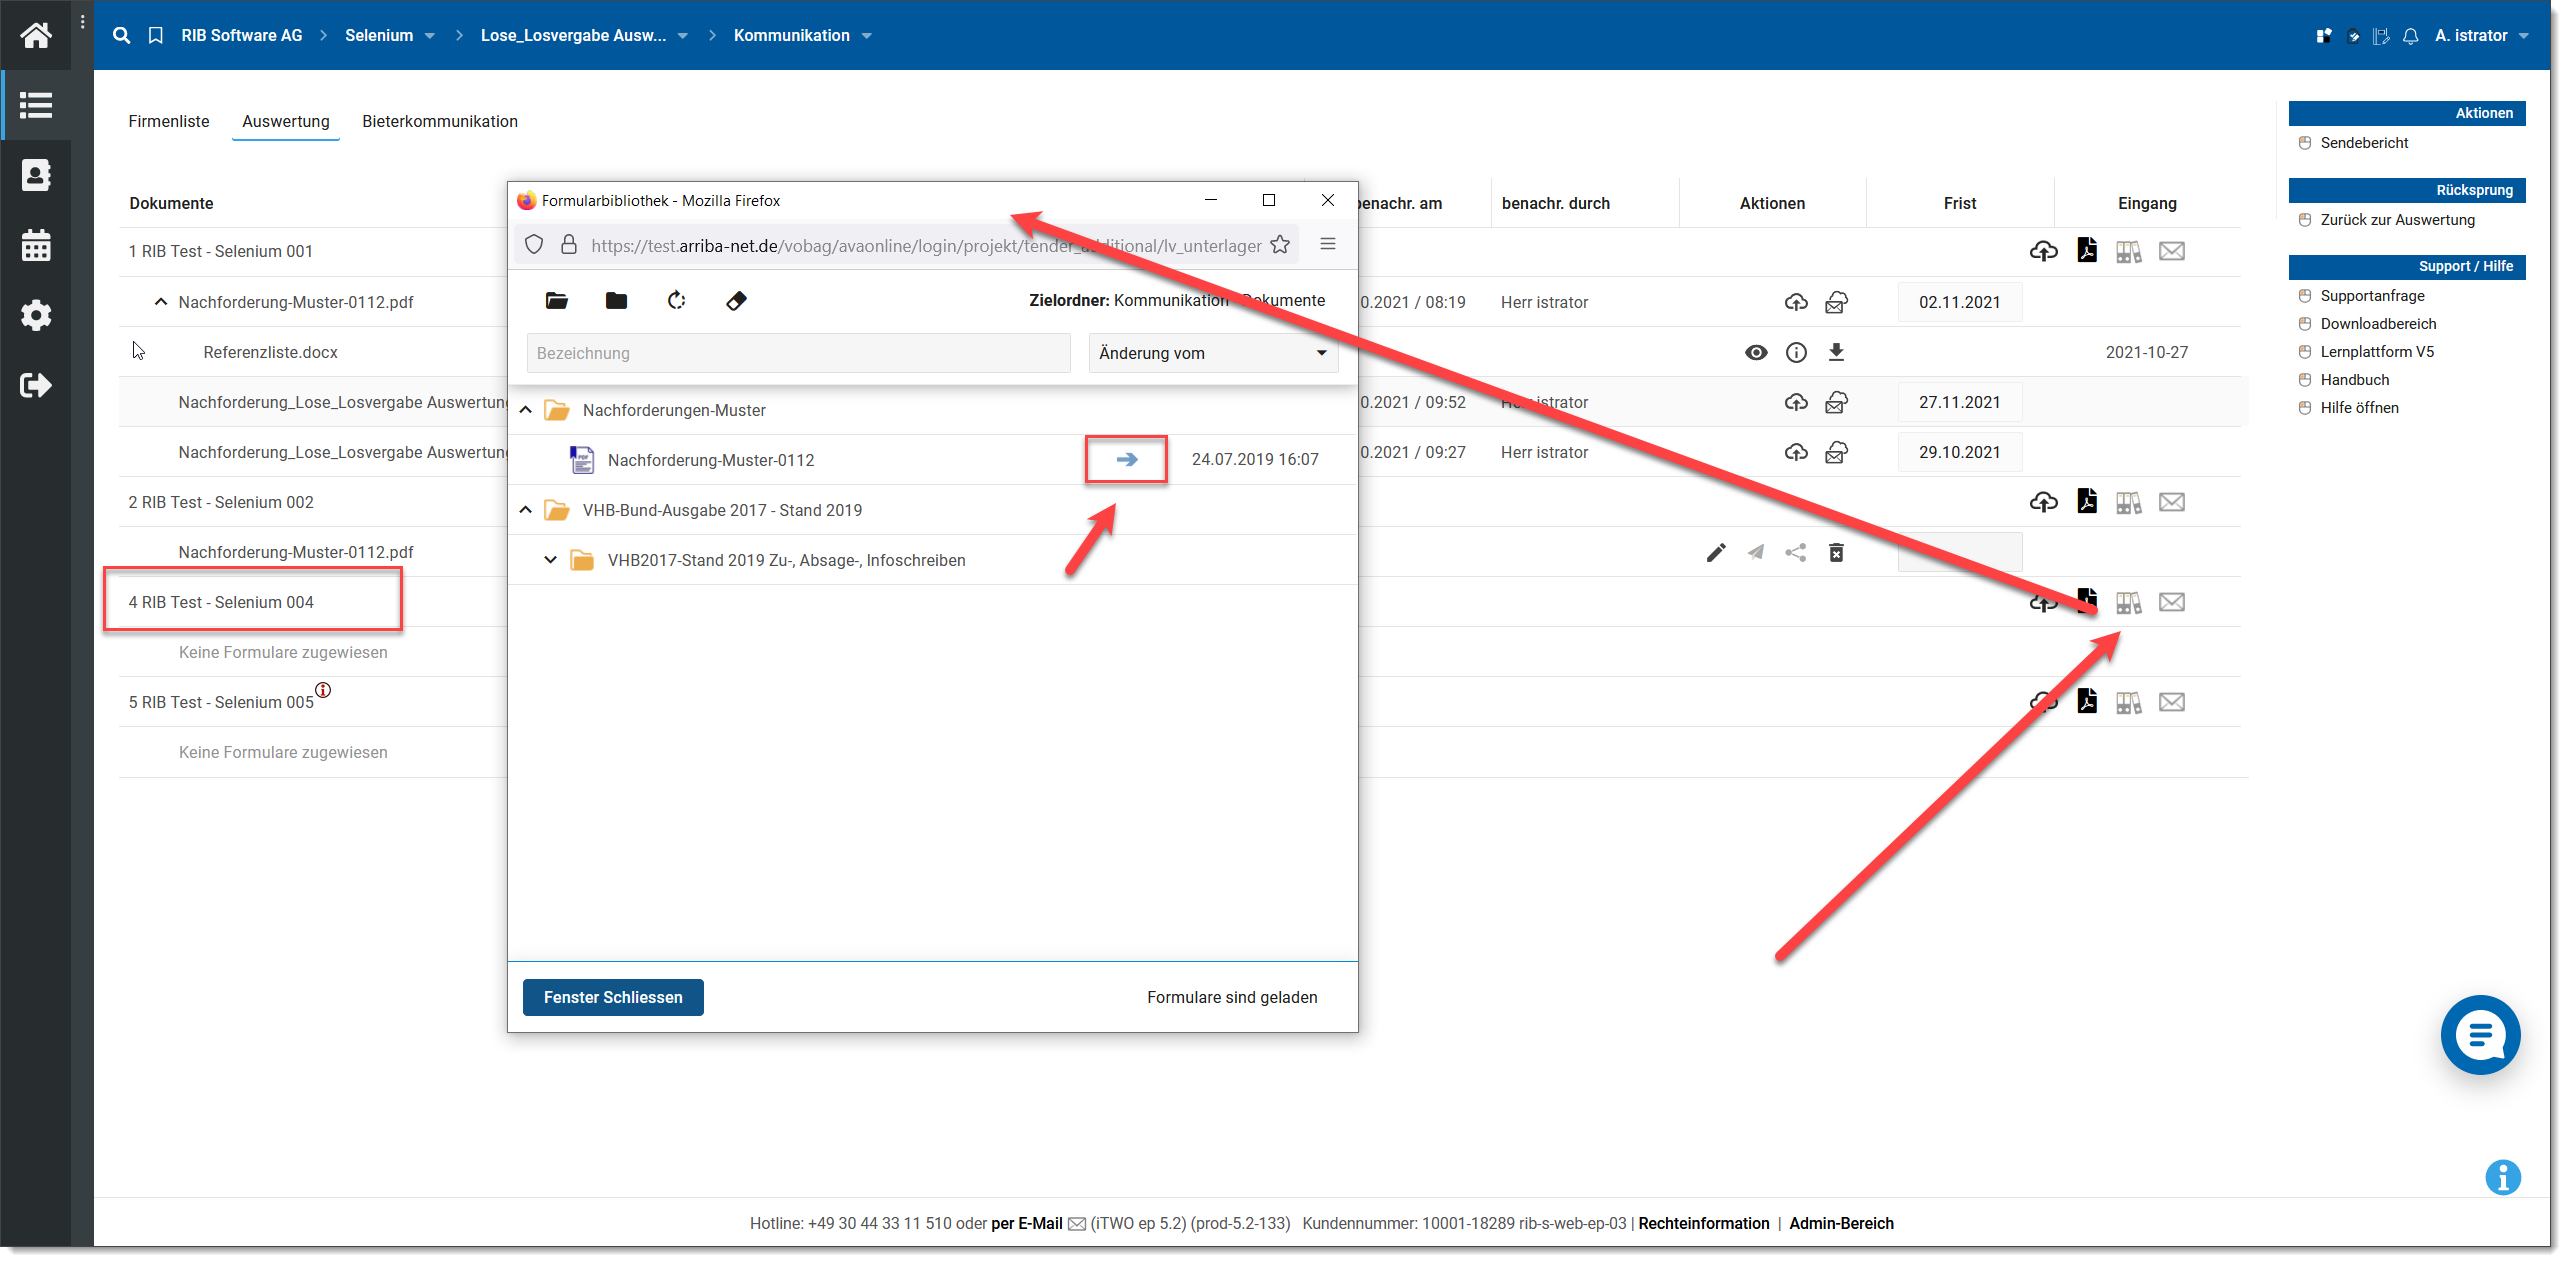Click the eye icon for Referenzliste.docx
Screen dimensions: 2566x1262
pos(1756,352)
